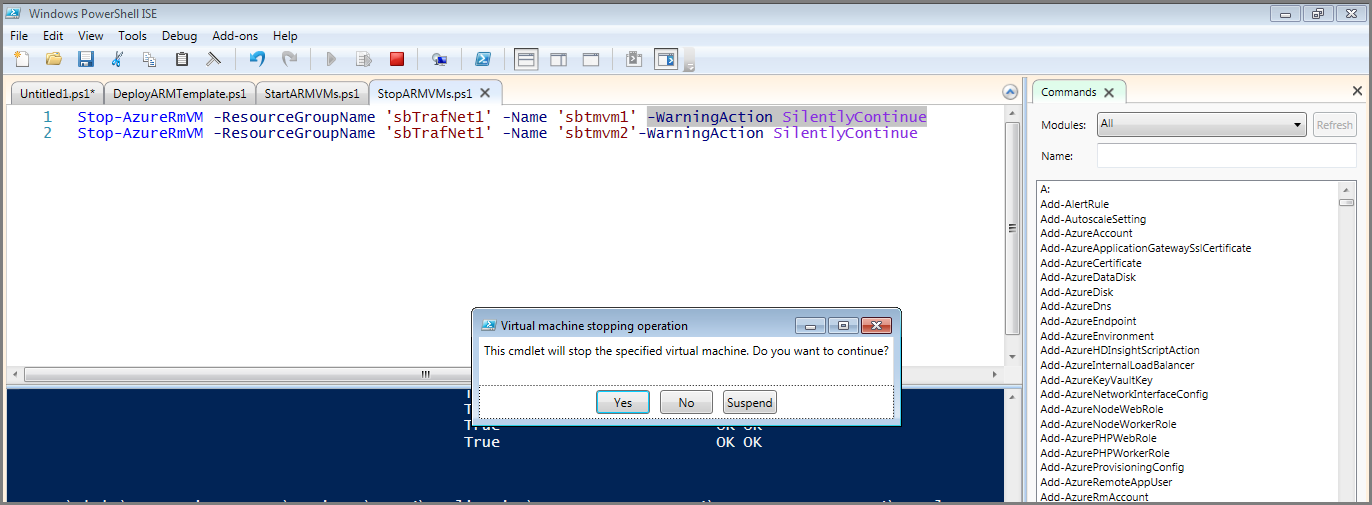
Task: Select Add-AzureHDInsightScriptAction command
Action: [1120, 350]
